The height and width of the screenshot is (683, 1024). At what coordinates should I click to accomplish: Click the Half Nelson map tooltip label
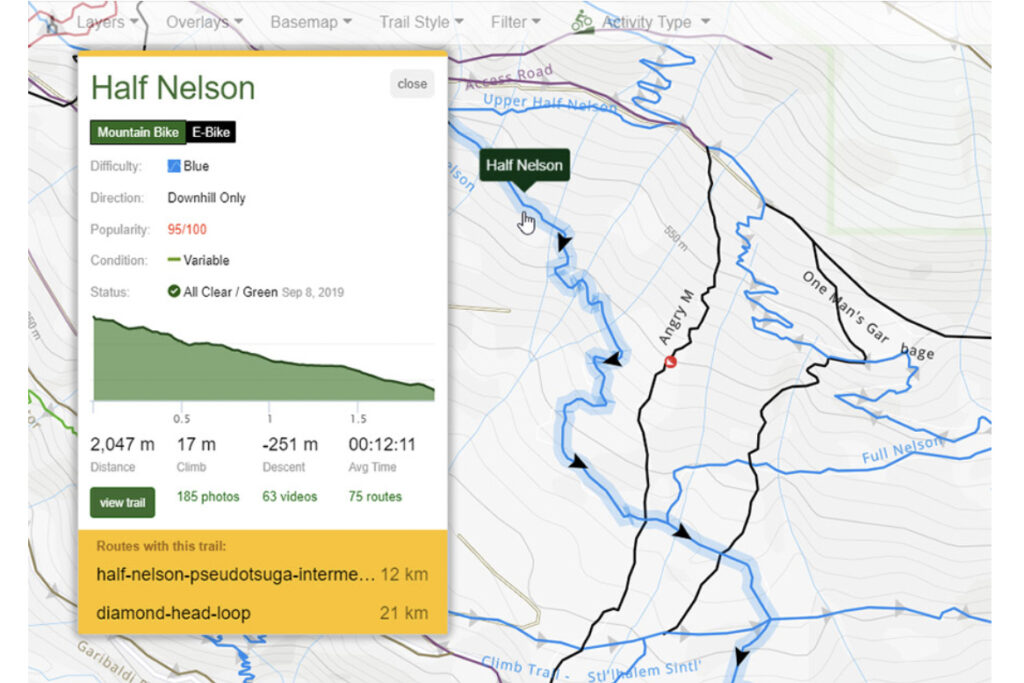click(x=524, y=165)
